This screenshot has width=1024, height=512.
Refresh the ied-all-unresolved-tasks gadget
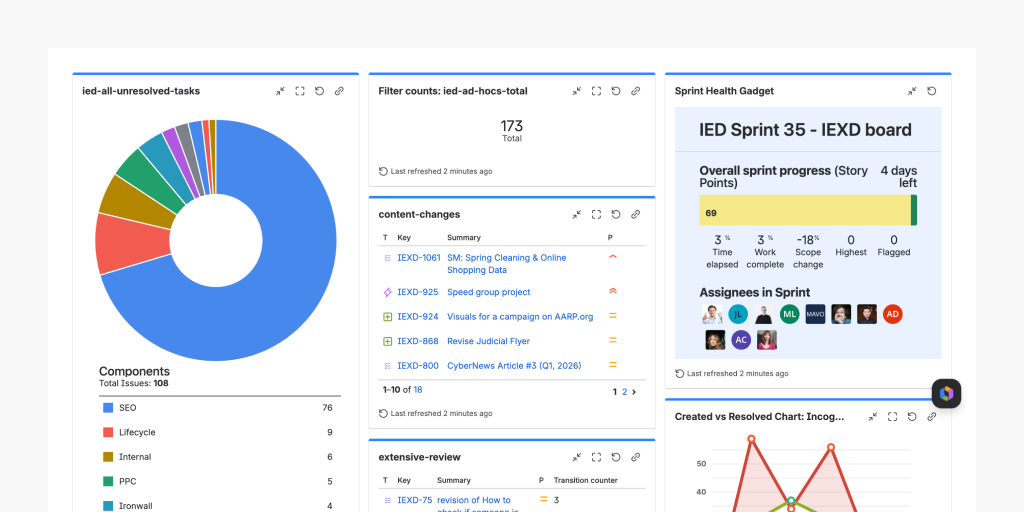tap(319, 91)
